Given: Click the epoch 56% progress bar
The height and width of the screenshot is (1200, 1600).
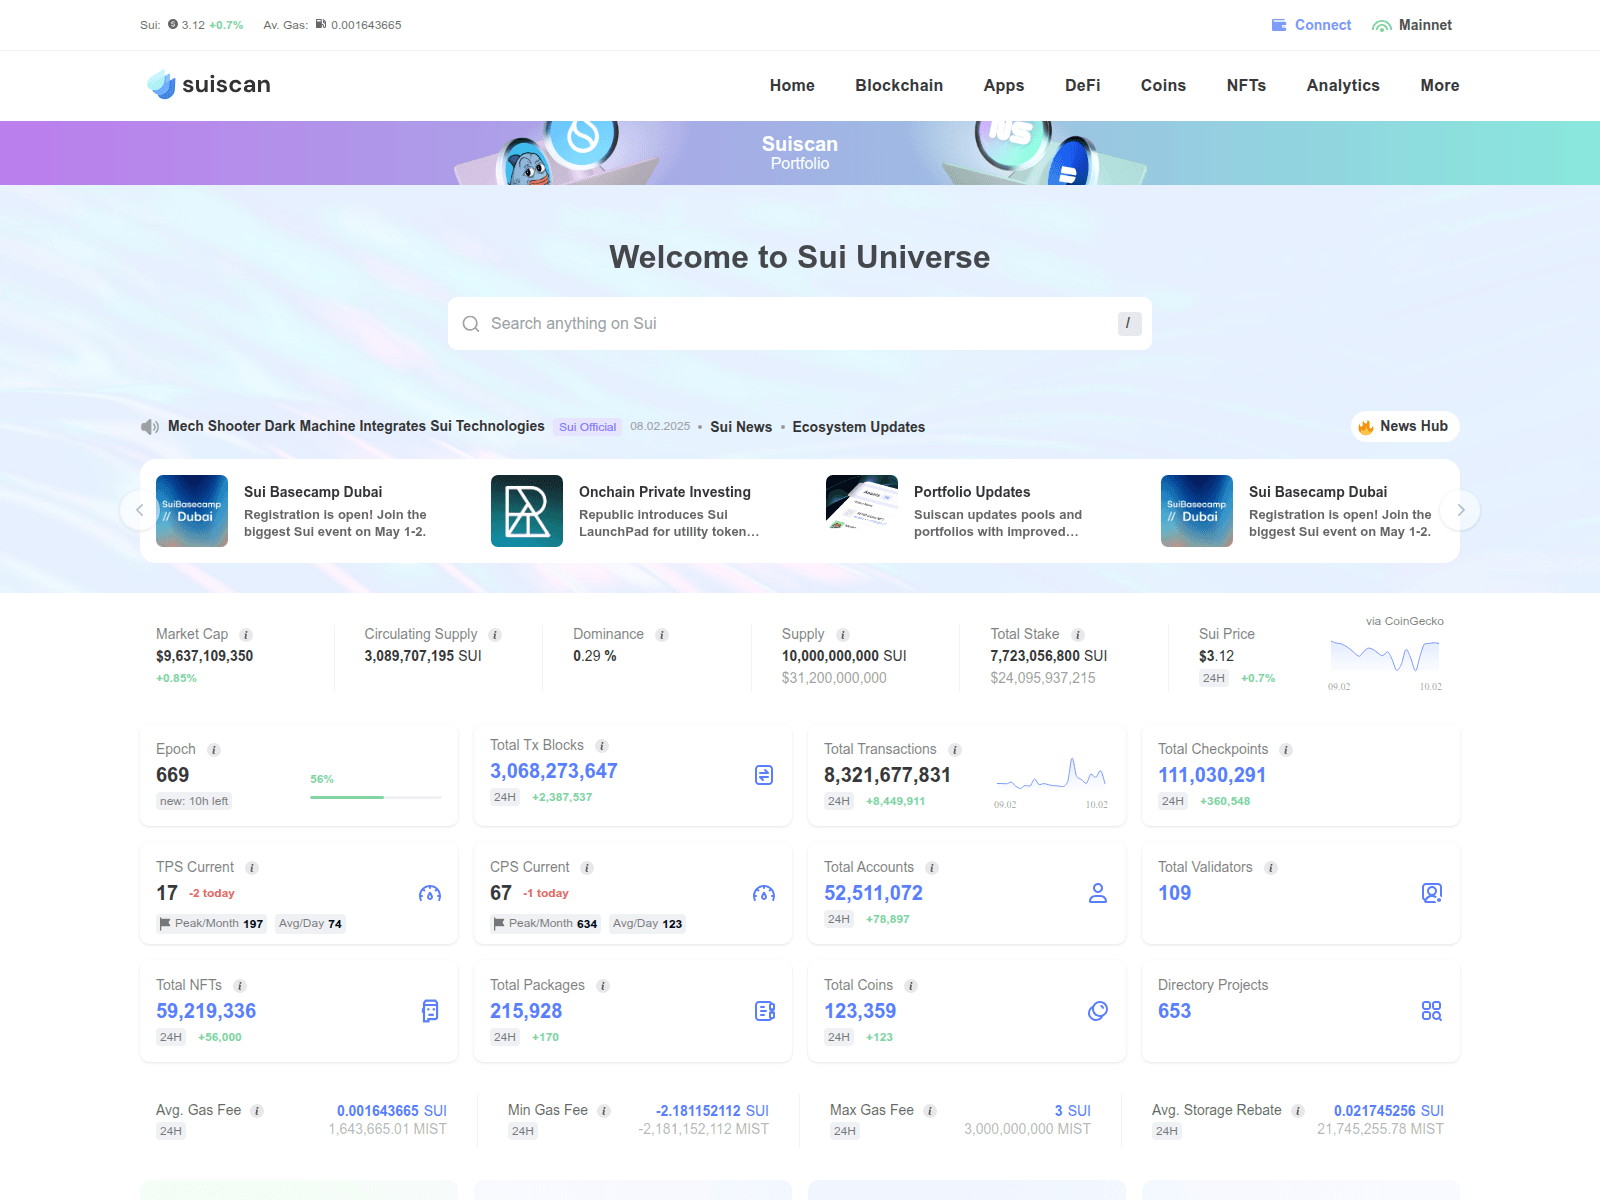Looking at the screenshot, I should tap(376, 797).
